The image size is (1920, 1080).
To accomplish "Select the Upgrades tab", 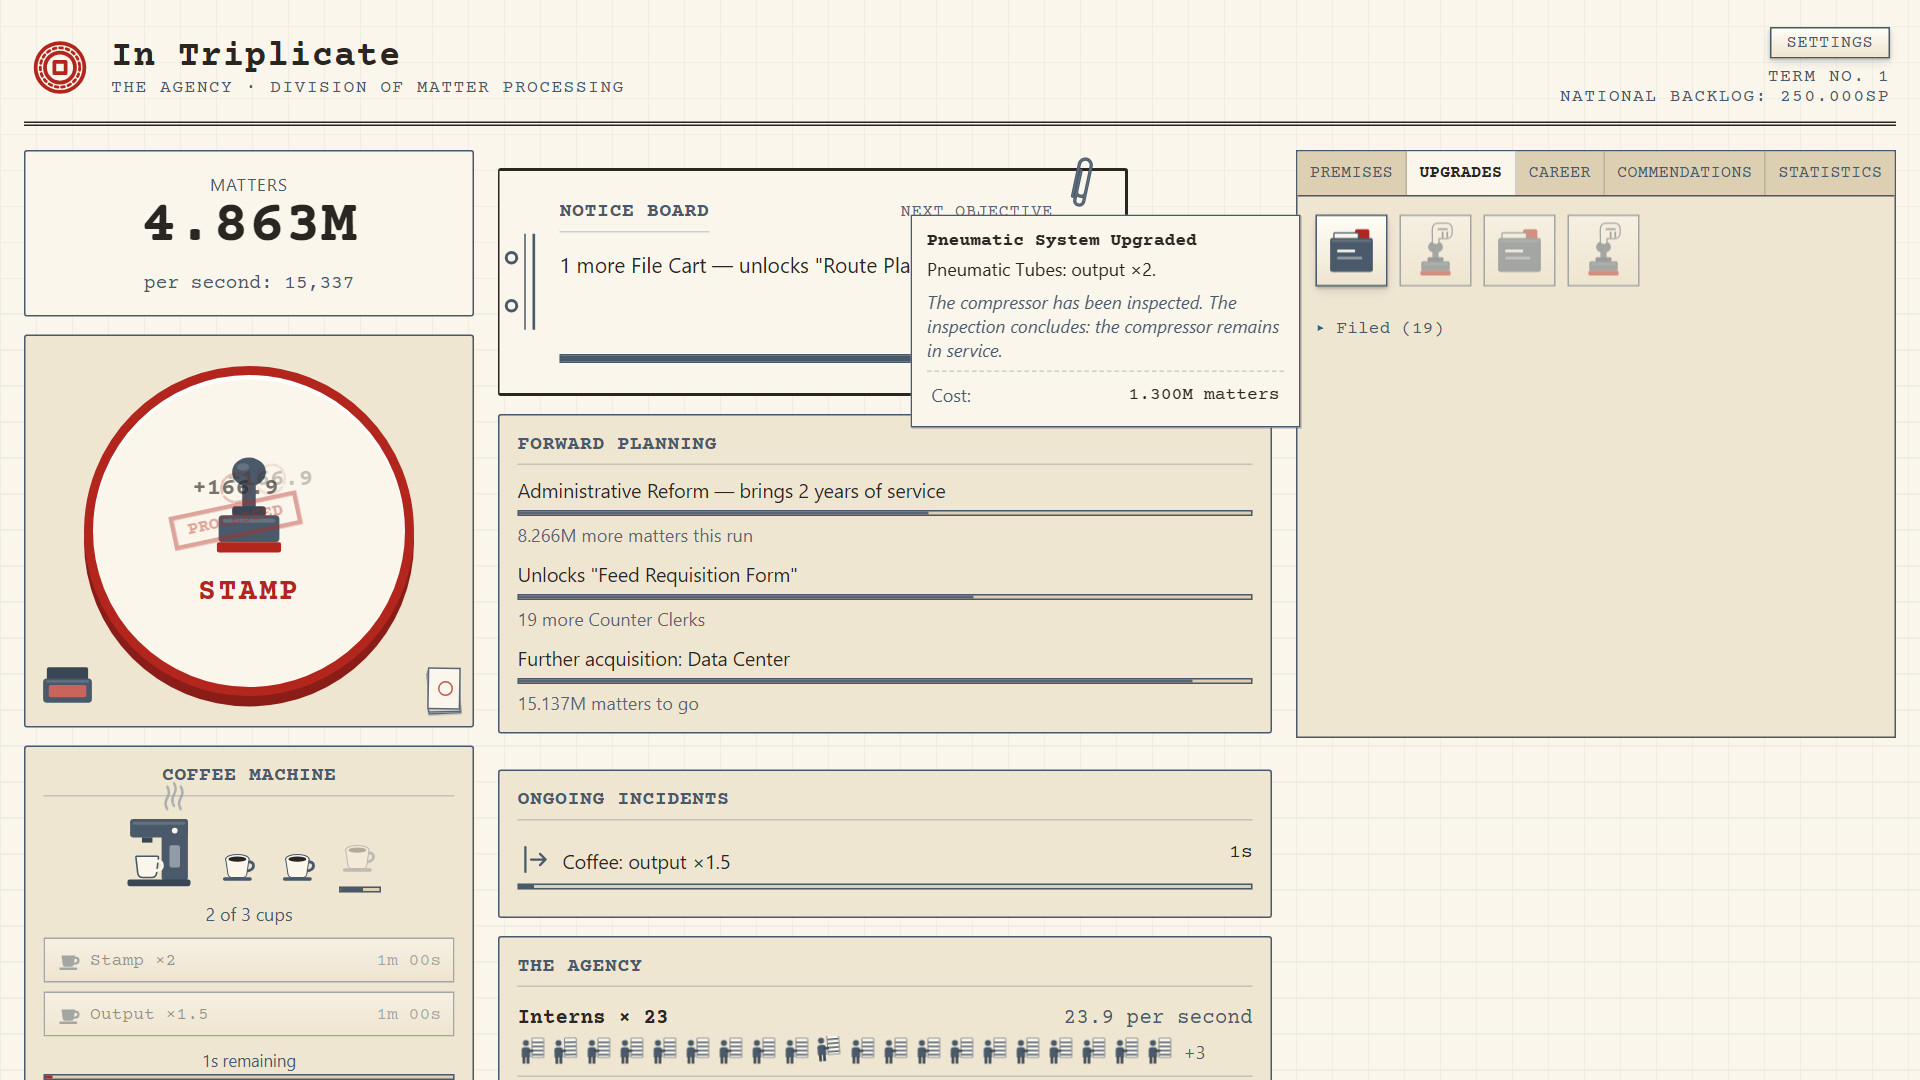I will point(1460,173).
